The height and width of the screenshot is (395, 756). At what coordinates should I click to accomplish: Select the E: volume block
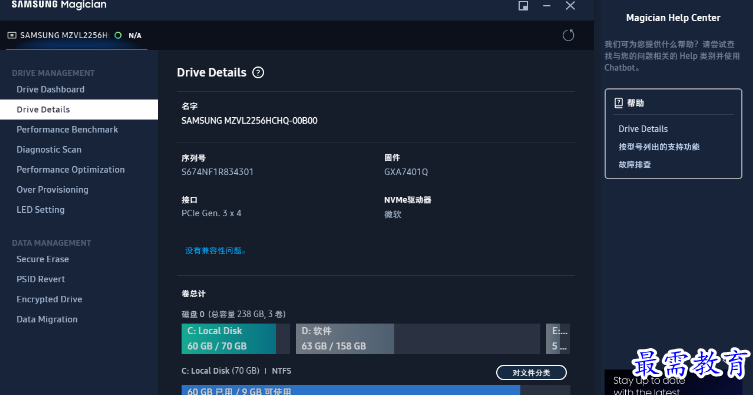point(558,339)
